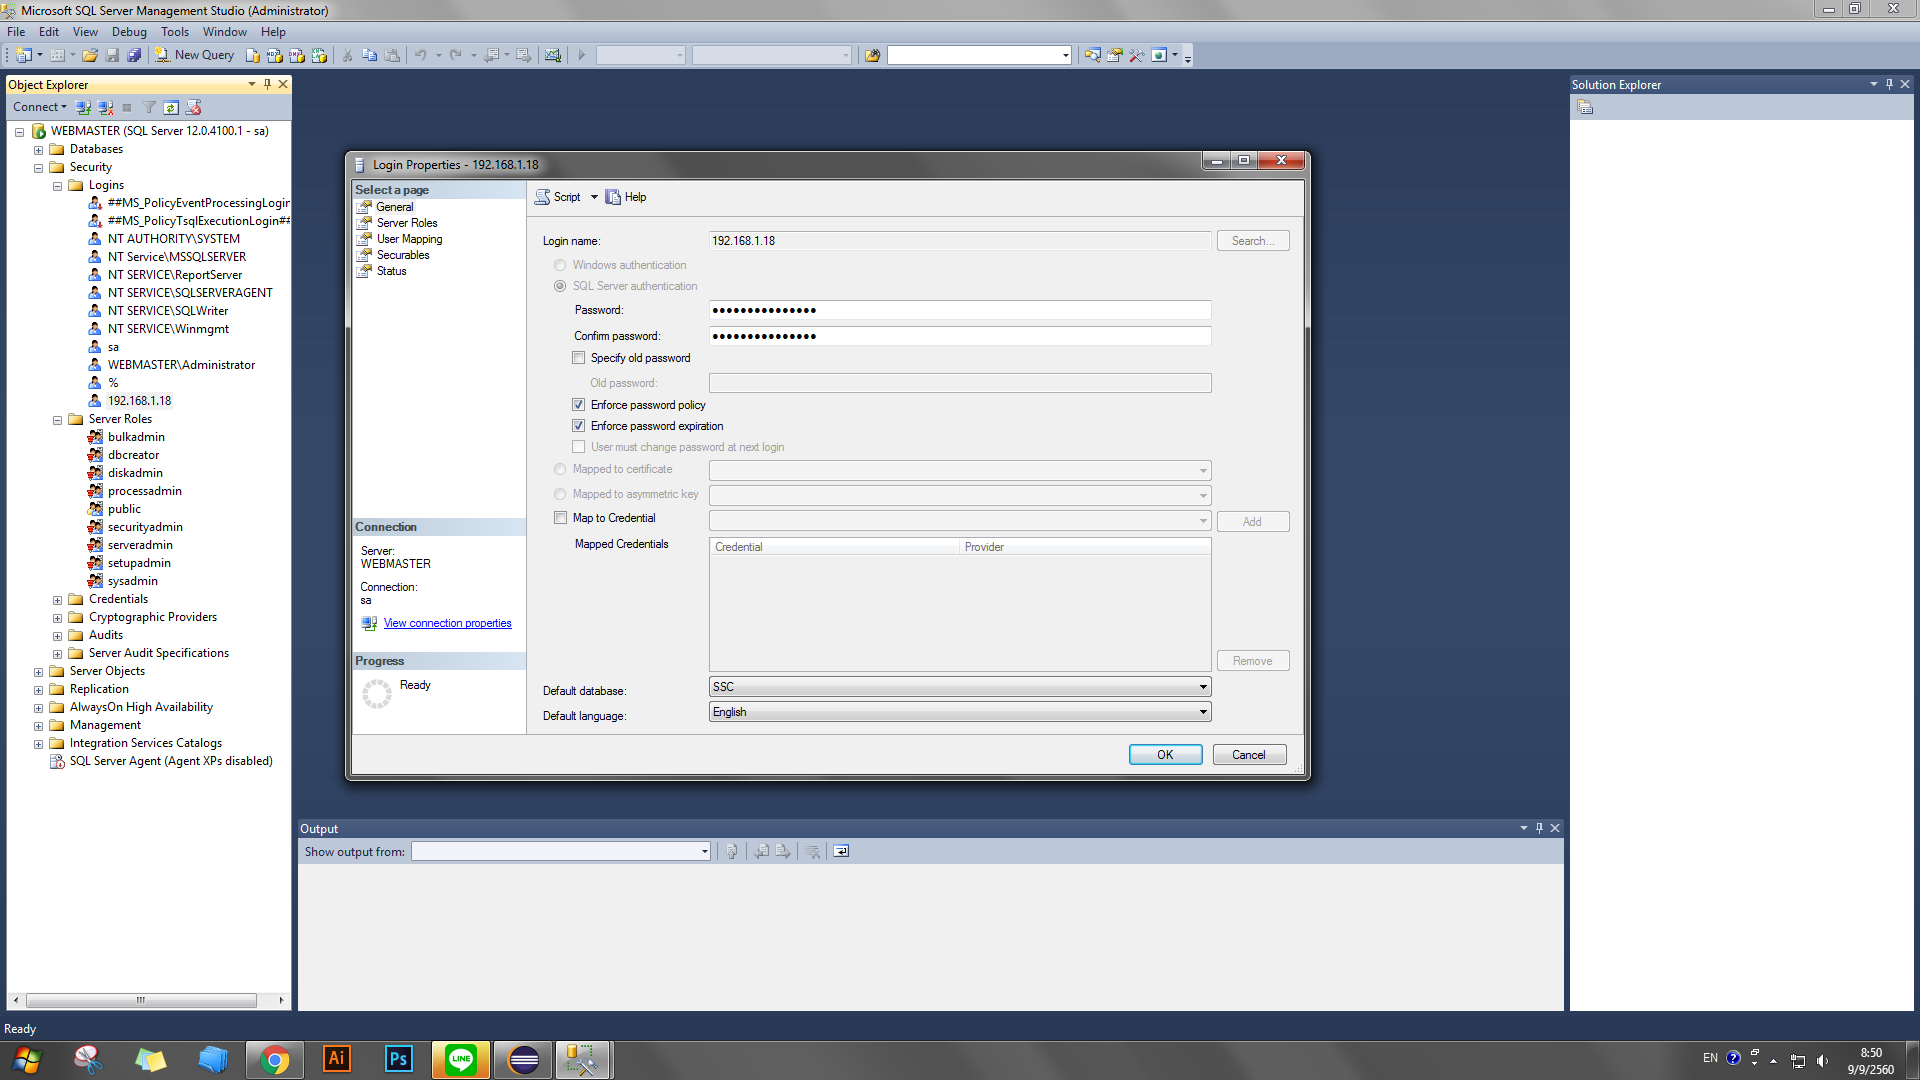Expand the Management tree node
Screen dimensions: 1920x1080
pyautogui.click(x=38, y=726)
